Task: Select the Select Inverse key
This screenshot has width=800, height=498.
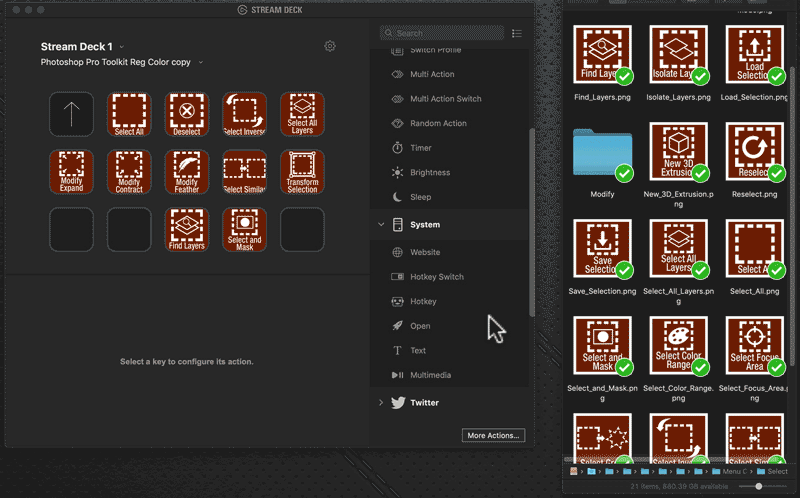Action: [x=244, y=114]
